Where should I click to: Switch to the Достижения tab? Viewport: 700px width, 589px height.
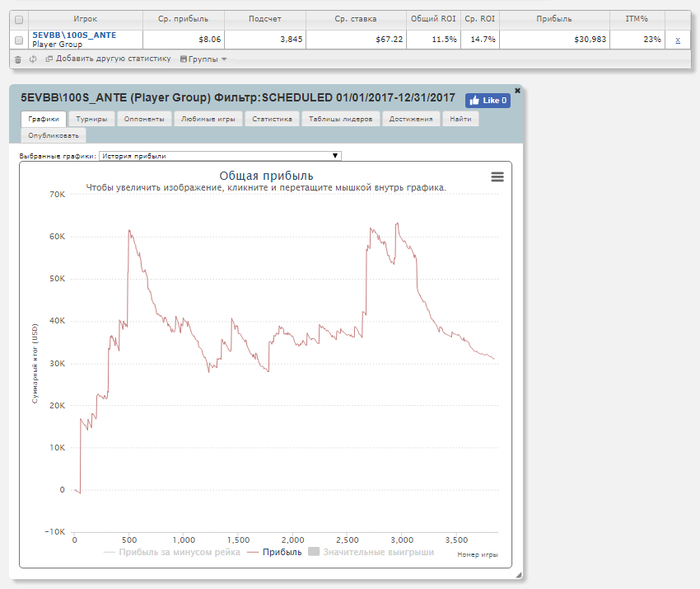pyautogui.click(x=411, y=119)
